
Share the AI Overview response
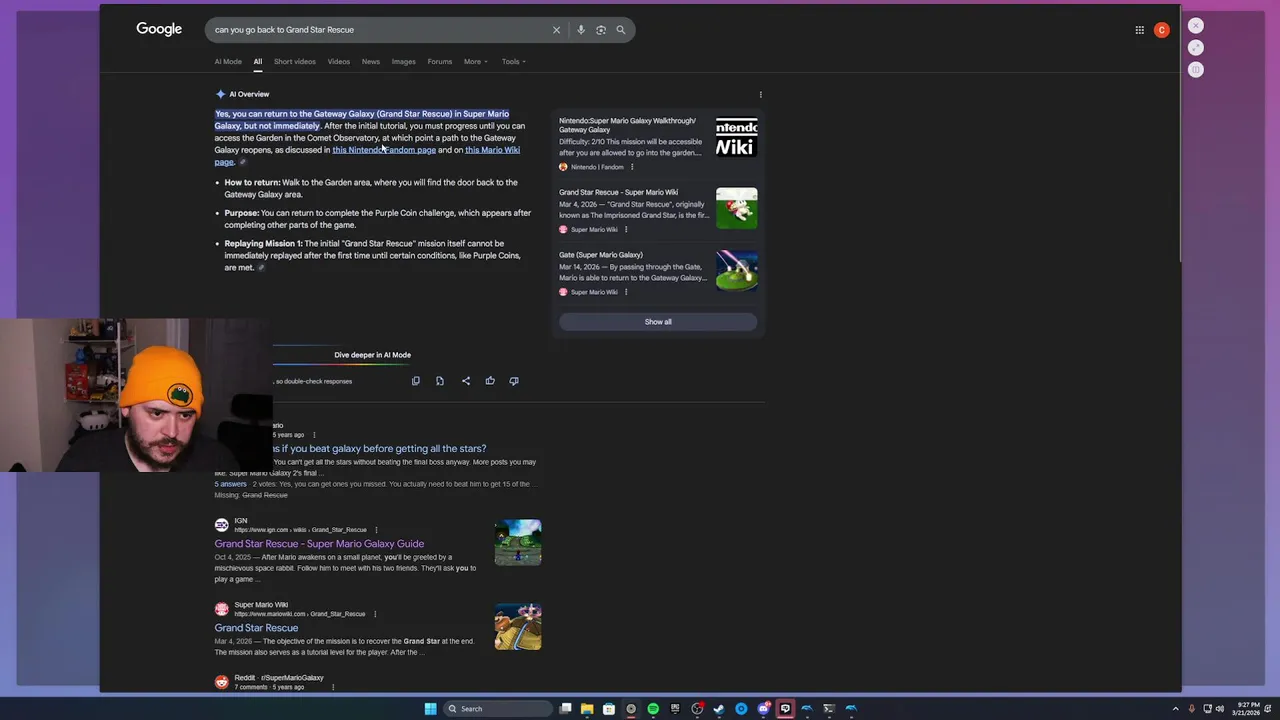[x=466, y=381]
